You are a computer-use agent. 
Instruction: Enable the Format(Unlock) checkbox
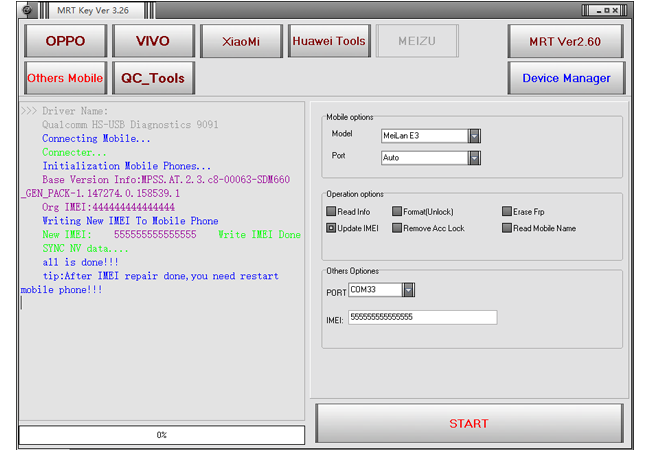tap(397, 211)
